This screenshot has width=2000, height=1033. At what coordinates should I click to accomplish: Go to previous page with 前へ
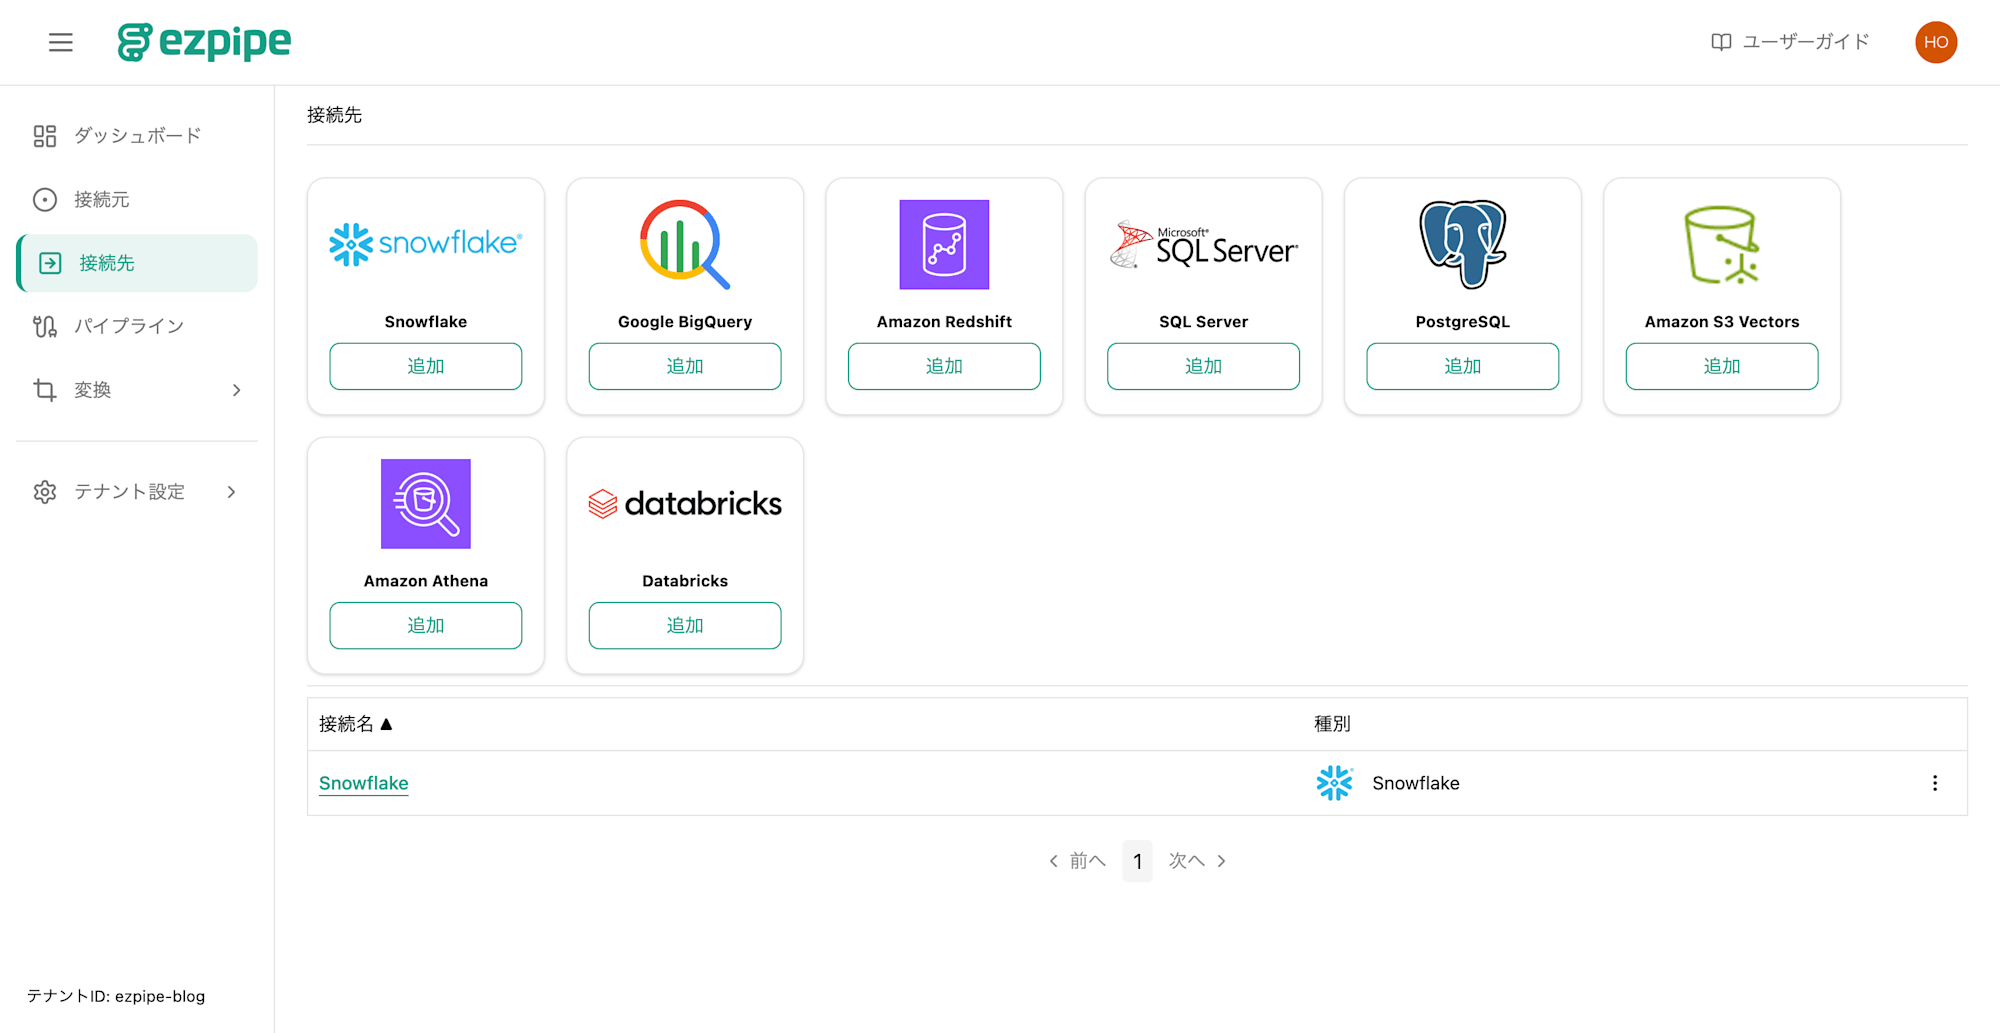1077,861
